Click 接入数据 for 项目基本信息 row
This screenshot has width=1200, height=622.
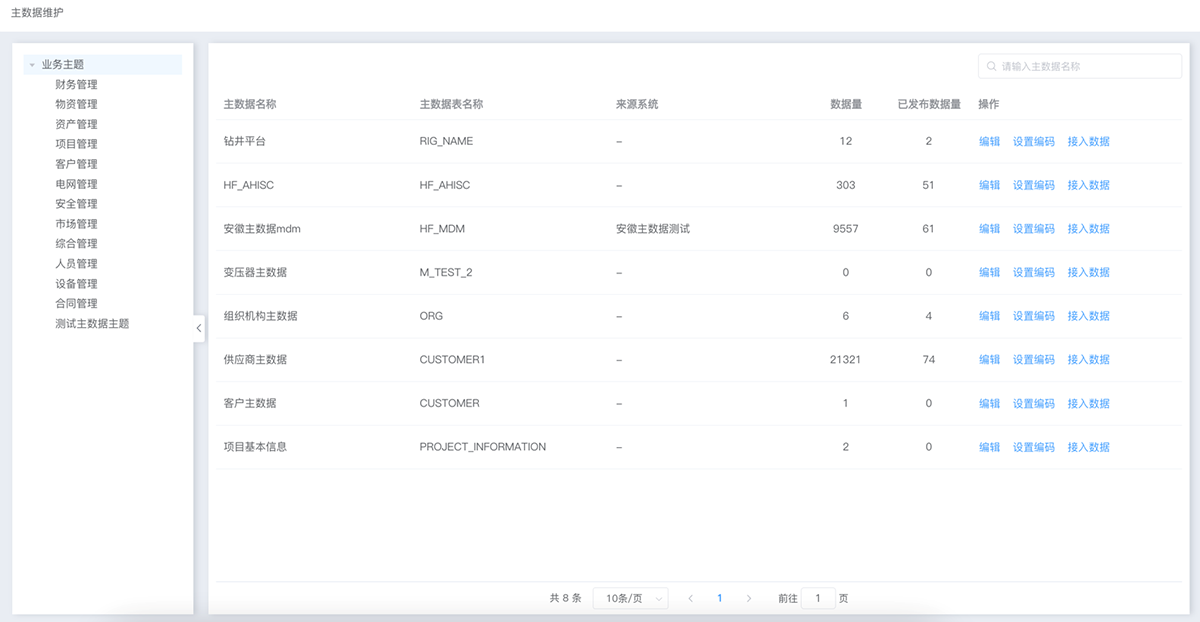(x=1089, y=447)
